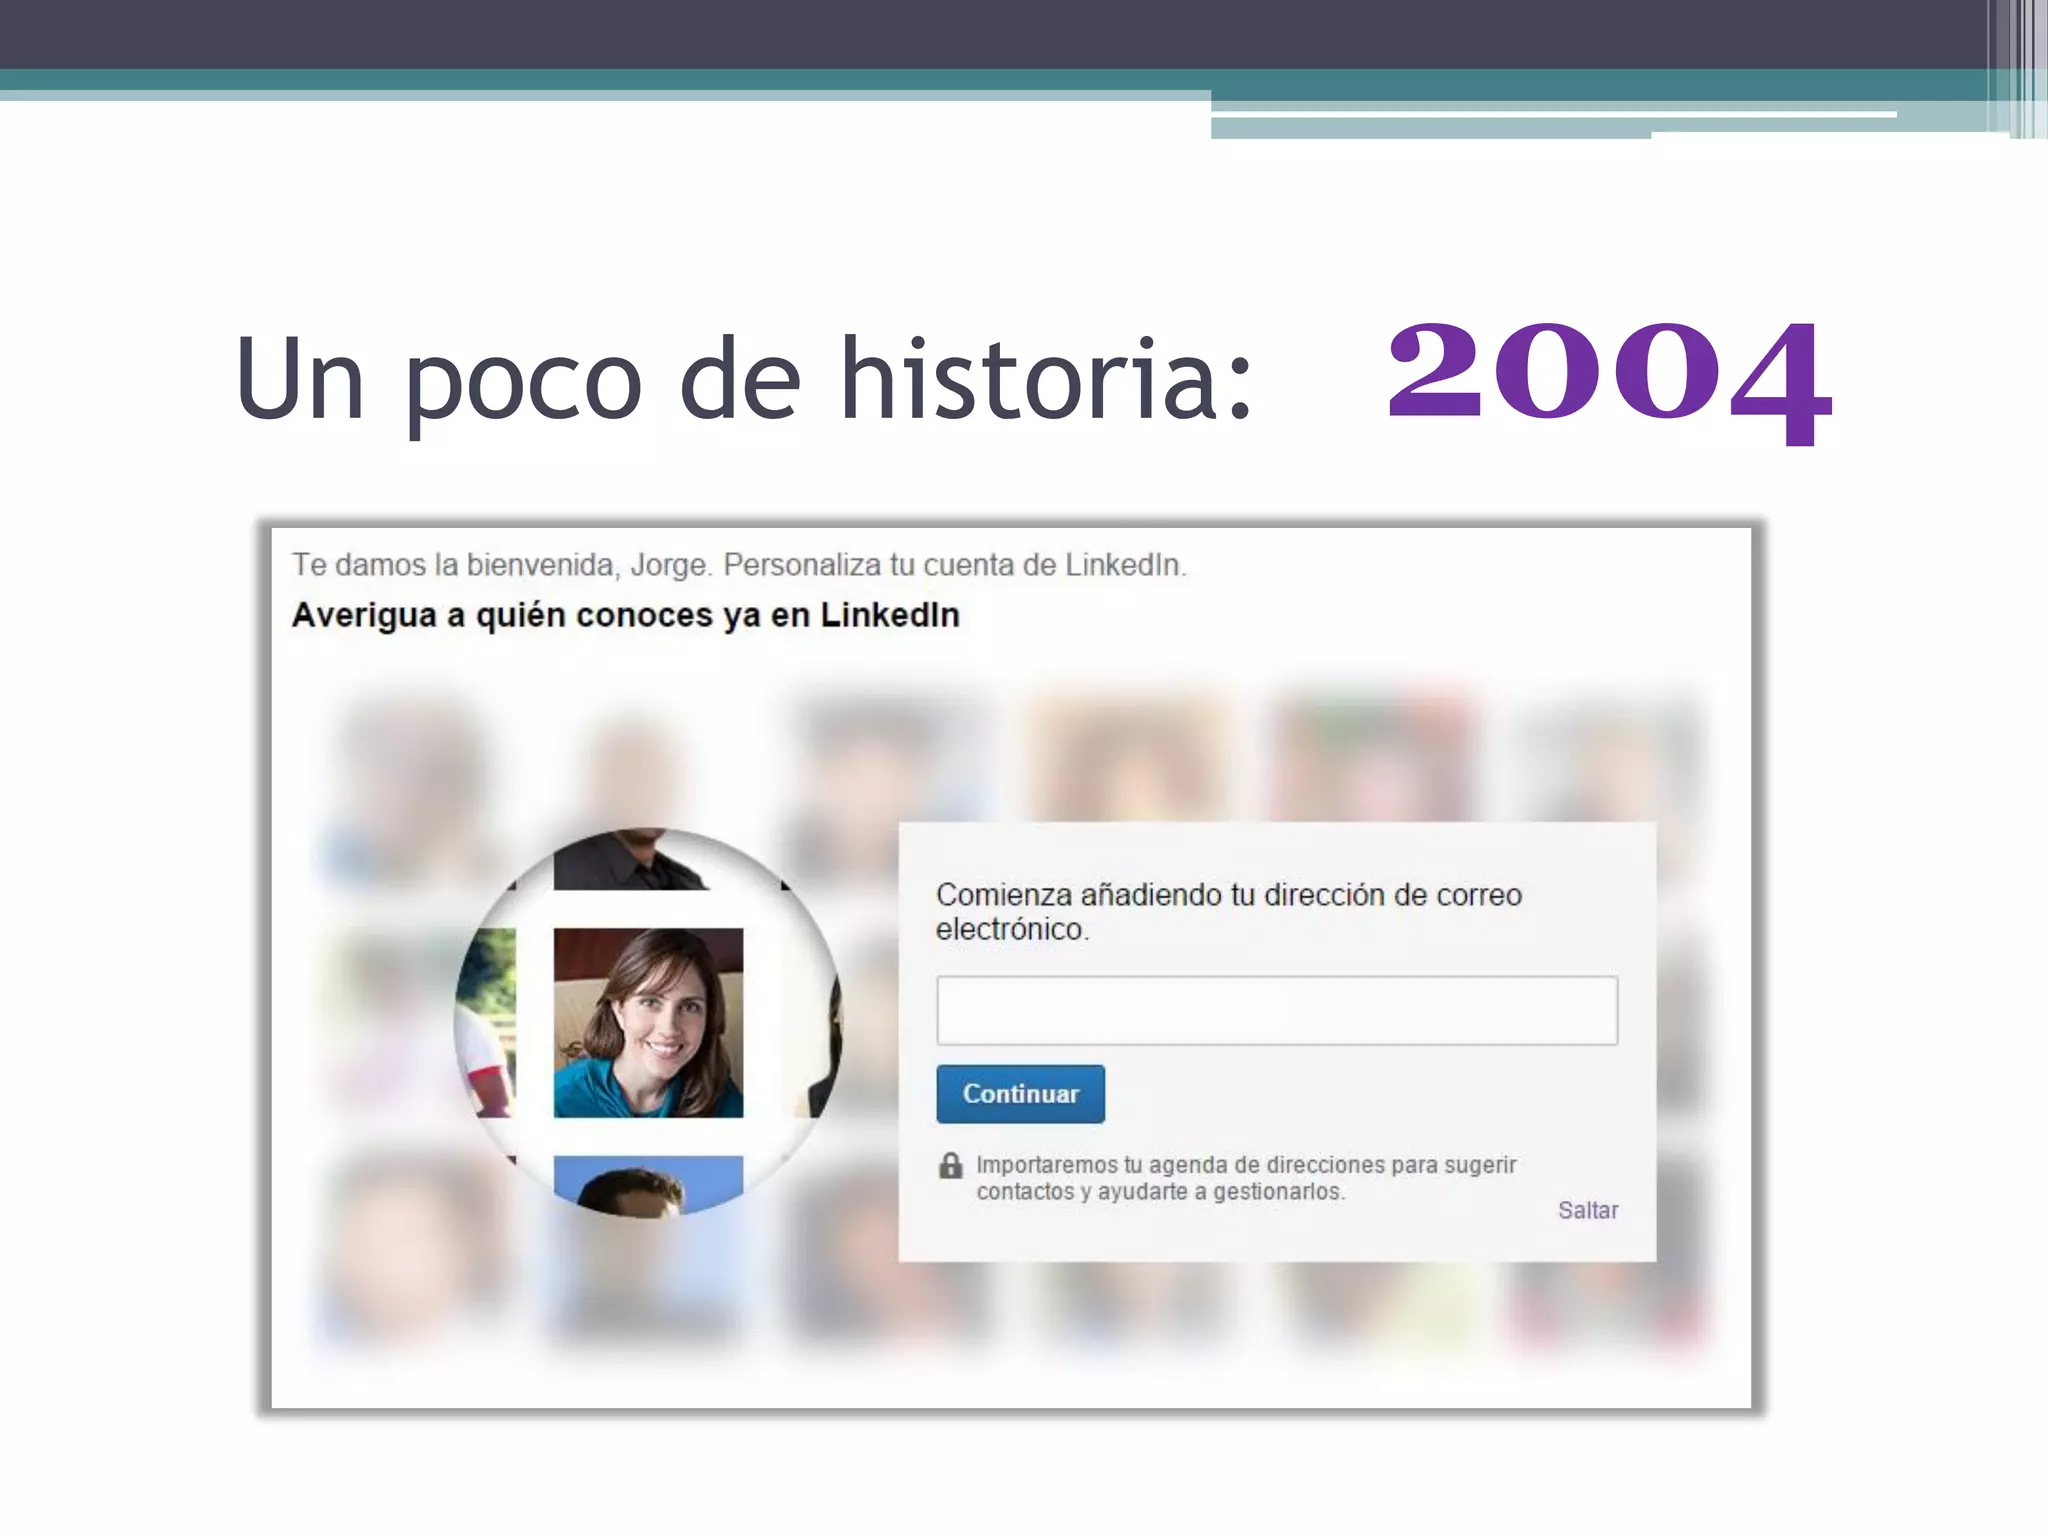Click the email address input field
This screenshot has width=2048, height=1536.
point(1277,1010)
